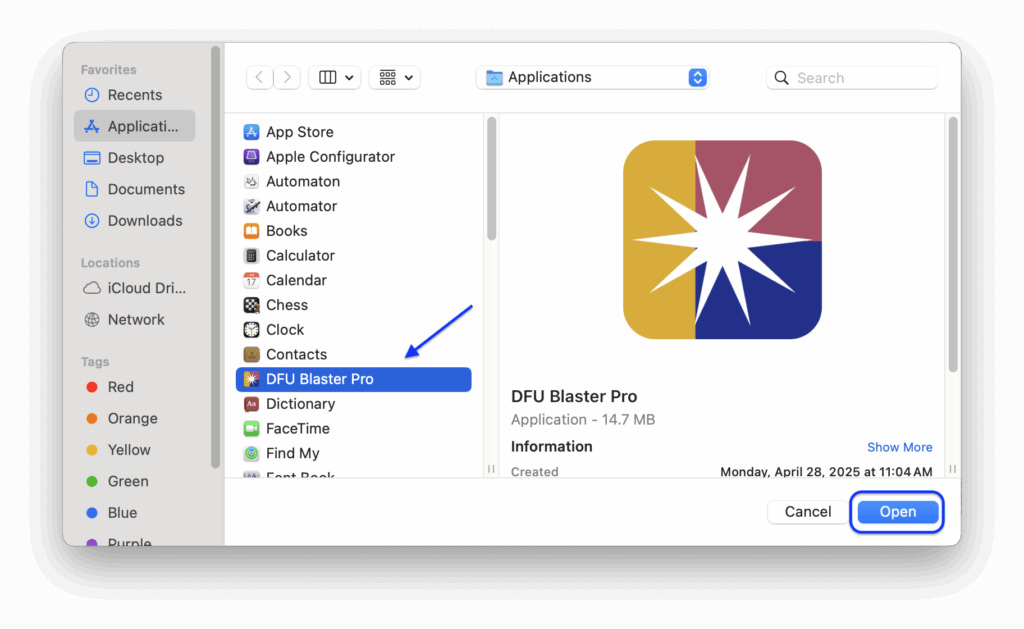Click the Open button
Image resolution: width=1024 pixels, height=629 pixels.
click(x=897, y=512)
